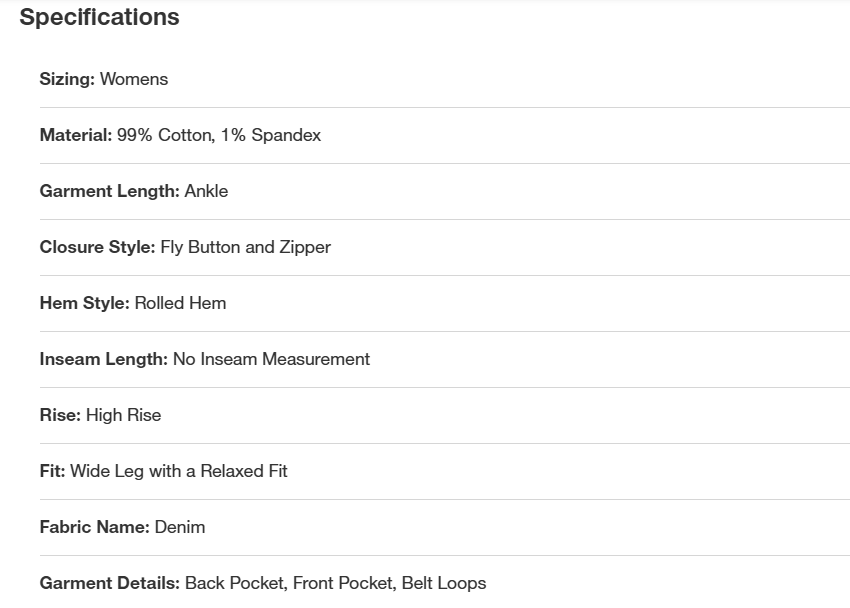Click the Specifications heading
This screenshot has width=850, height=608.
tap(99, 17)
